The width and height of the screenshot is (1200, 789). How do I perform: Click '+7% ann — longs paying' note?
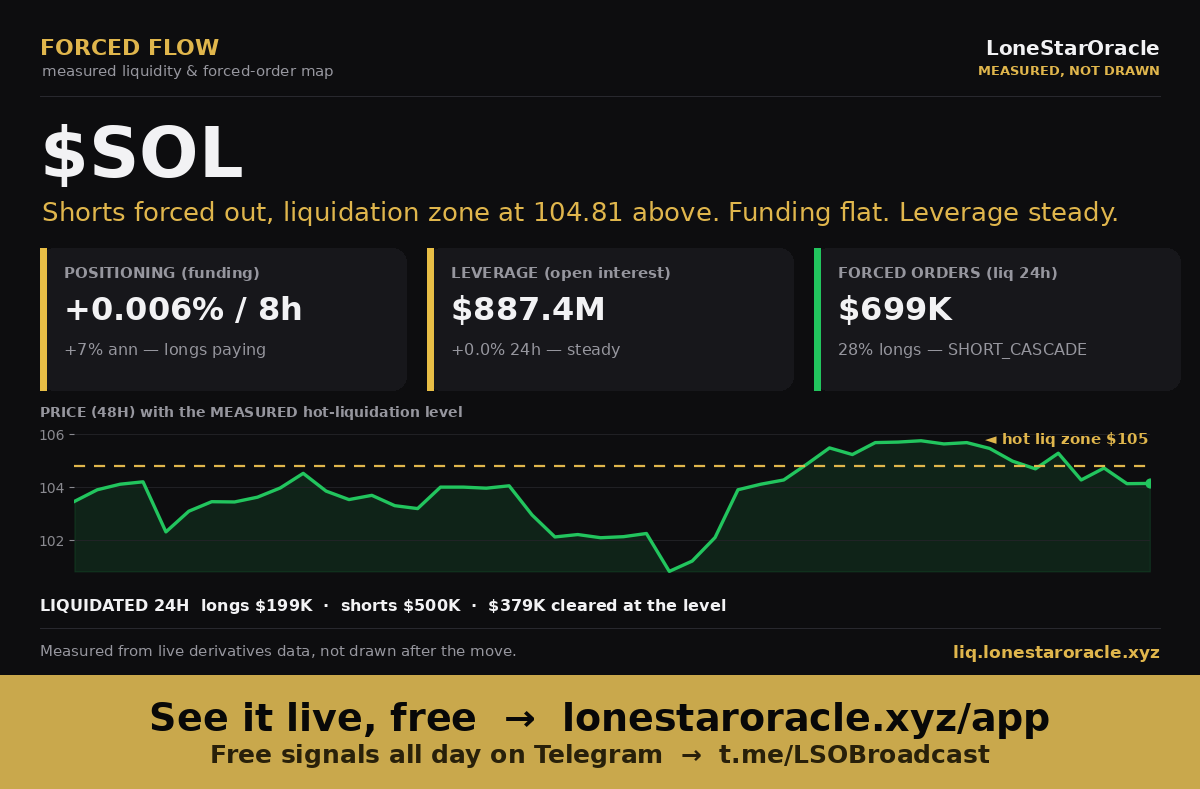click(x=165, y=350)
